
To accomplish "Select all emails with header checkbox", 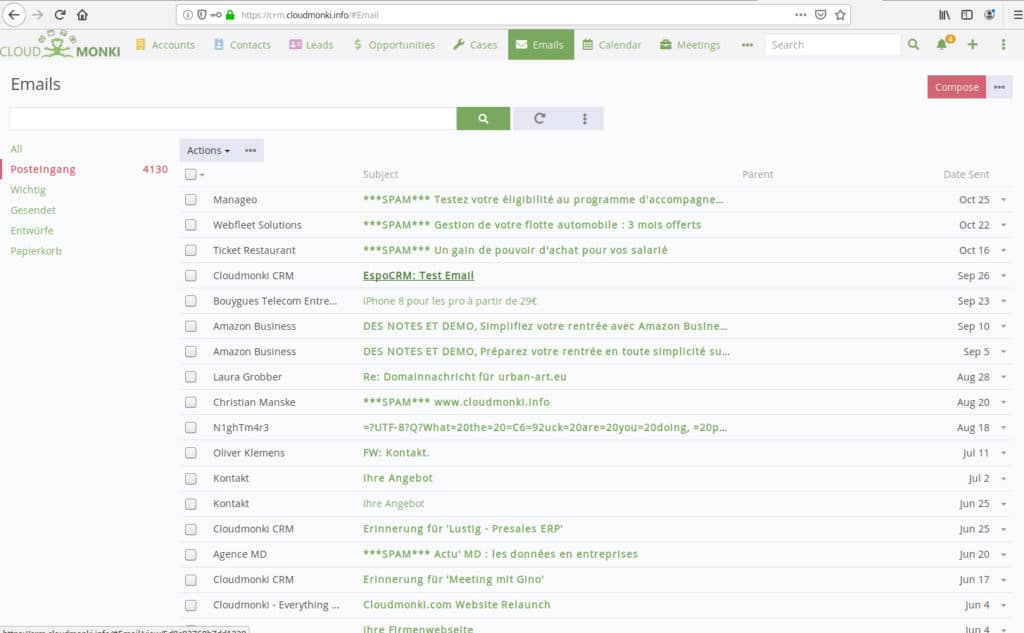I will click(191, 174).
